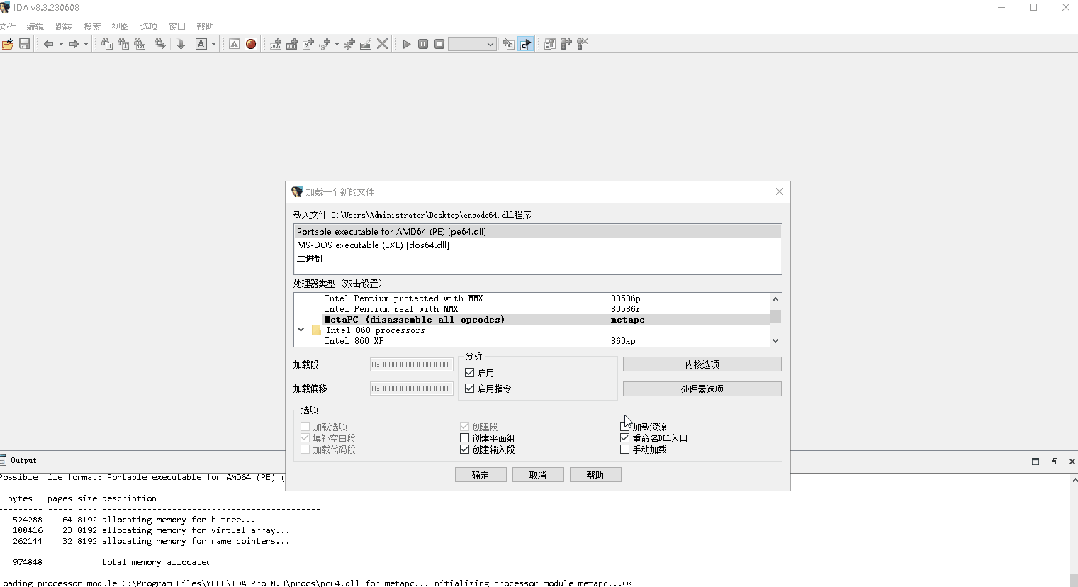Click the 确定 OK button
This screenshot has height=587, width=1078.
click(481, 475)
